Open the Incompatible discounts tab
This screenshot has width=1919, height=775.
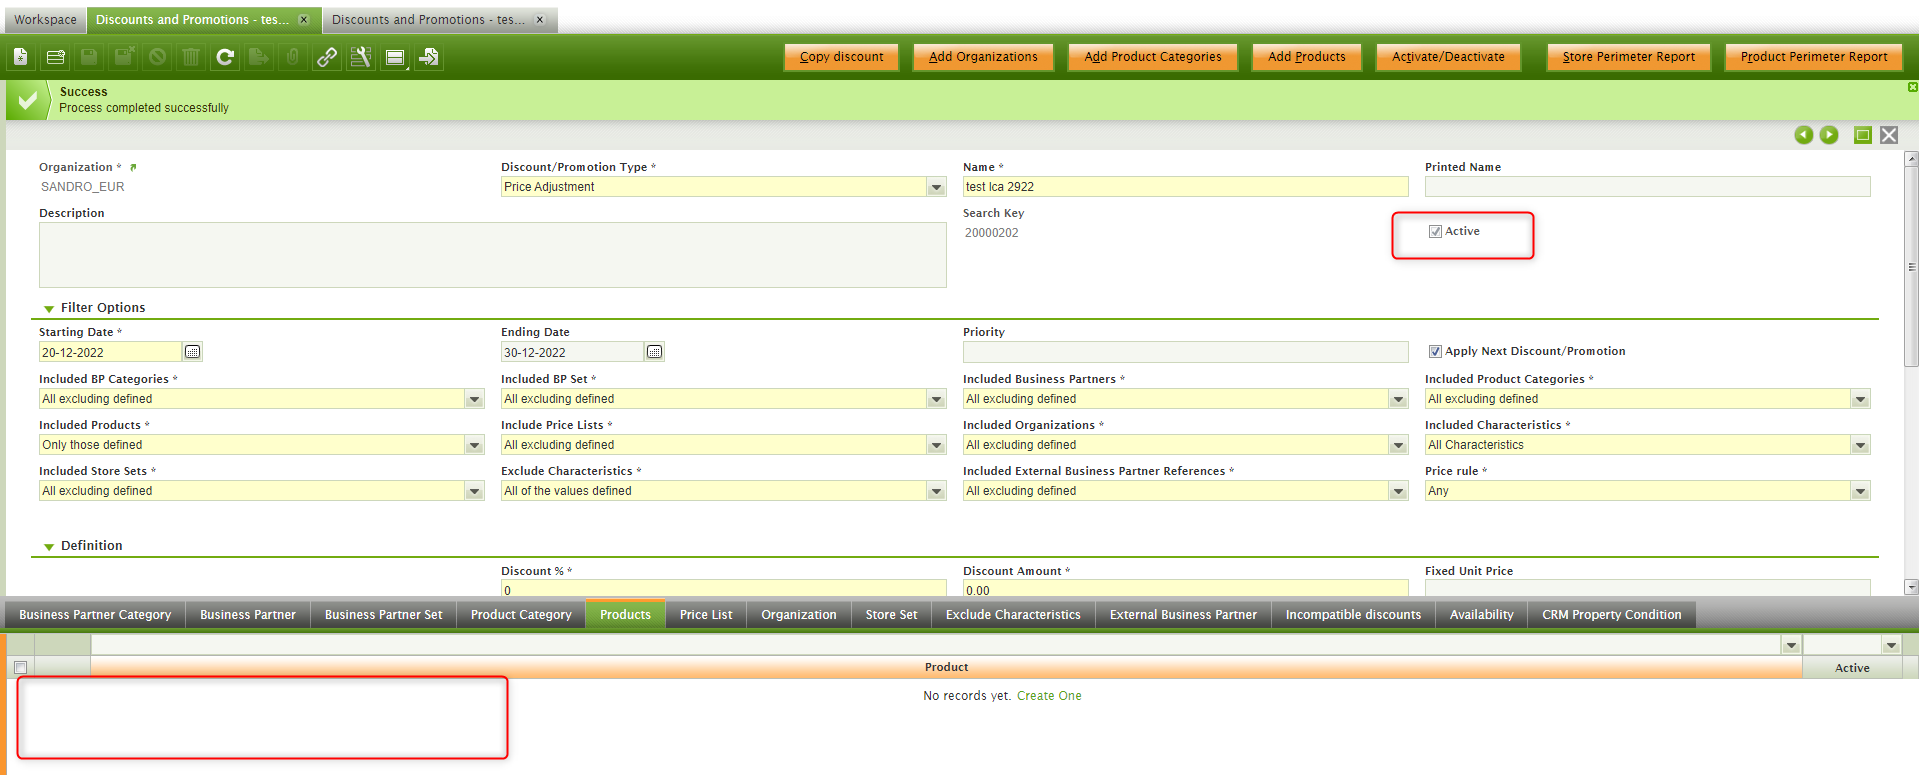(1352, 615)
